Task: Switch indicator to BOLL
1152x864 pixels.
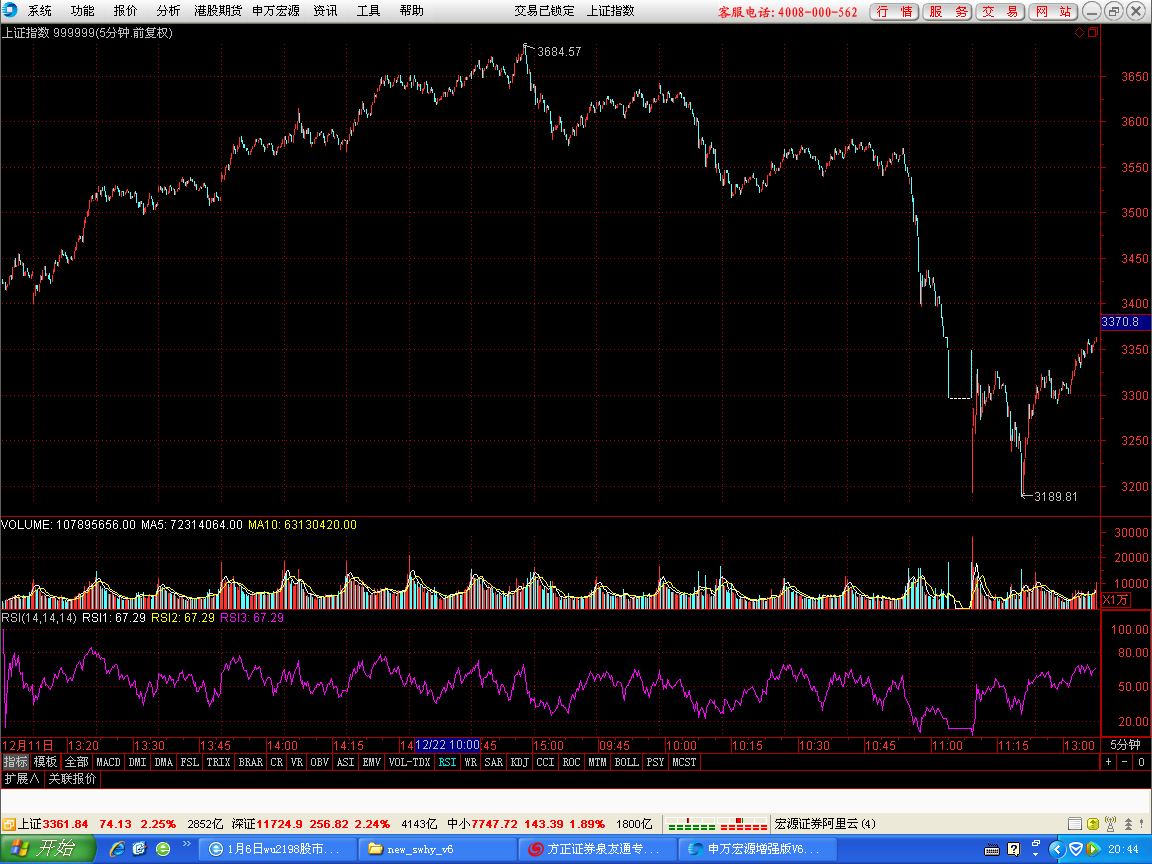Action: pos(627,762)
